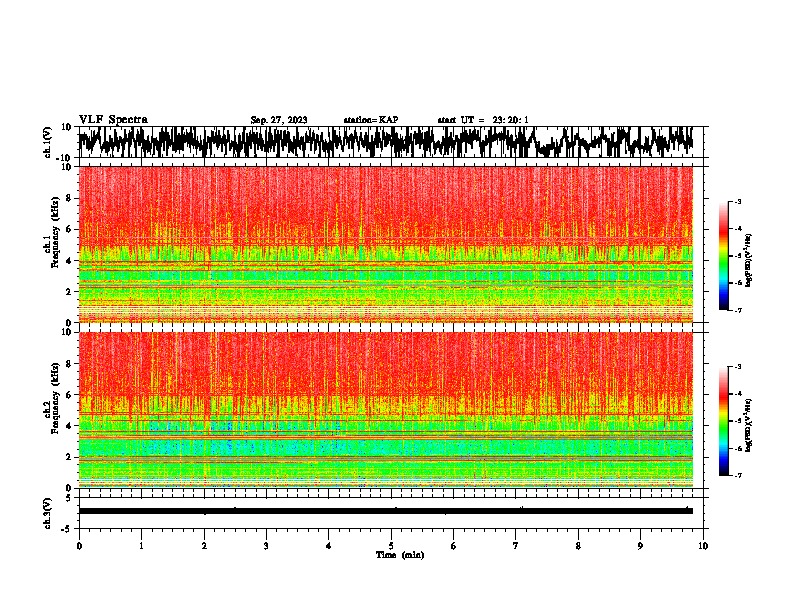792x612 pixels.
Task: Click the '-7' tick on ch.2 colorbar
Action: (x=738, y=475)
